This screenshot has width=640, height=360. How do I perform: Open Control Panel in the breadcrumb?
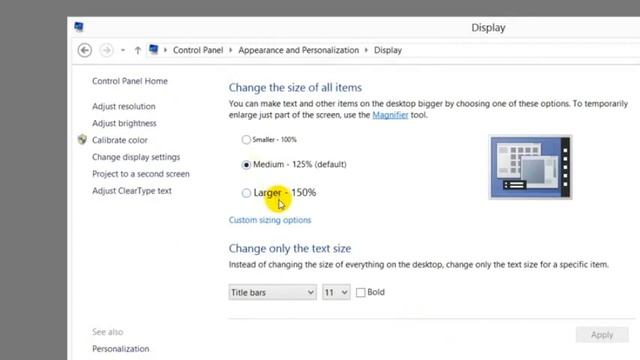tap(198, 50)
